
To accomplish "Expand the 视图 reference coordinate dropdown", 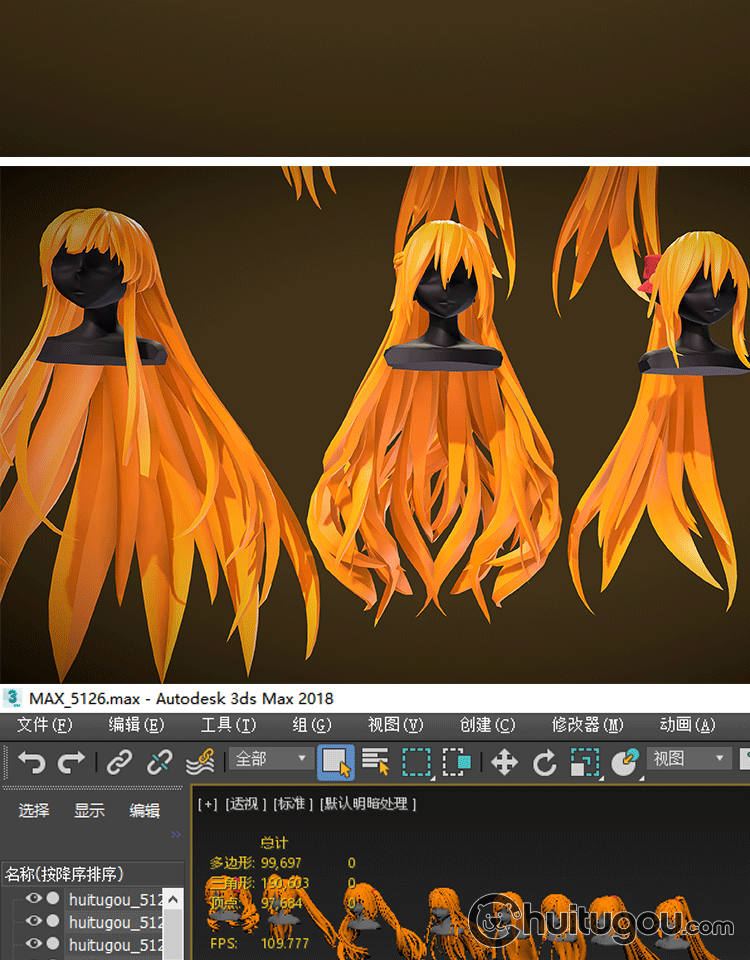I will [x=690, y=759].
